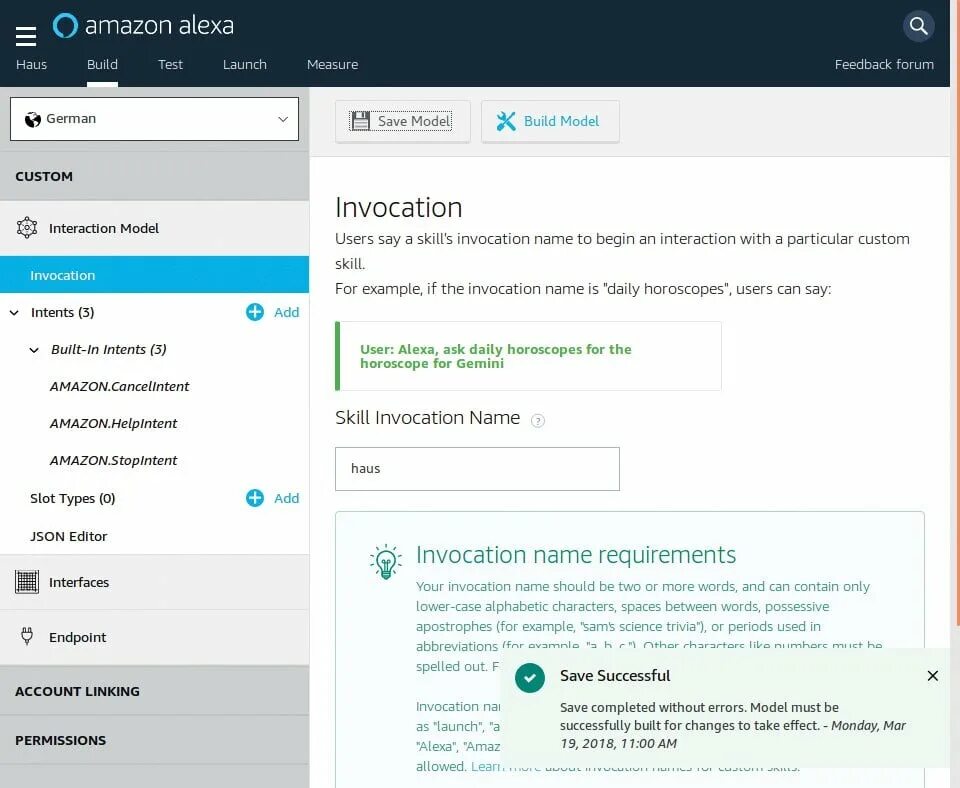The height and width of the screenshot is (788, 960).
Task: Switch to the Test tab
Action: (170, 64)
